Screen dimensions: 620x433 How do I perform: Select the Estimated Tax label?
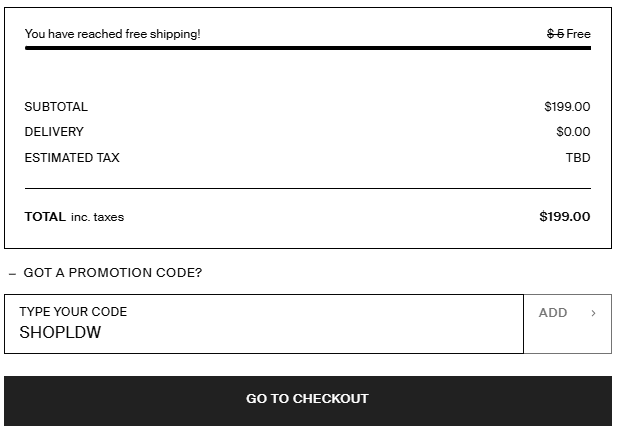pyautogui.click(x=72, y=158)
